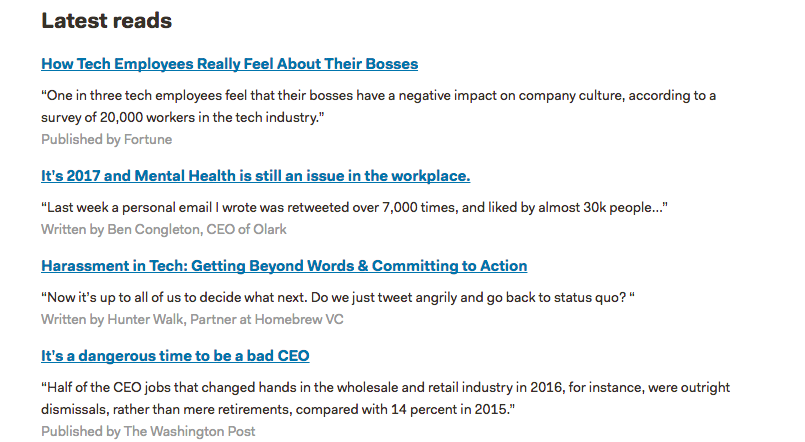The height and width of the screenshot is (442, 805).
Task: Click the text 'dismissals, rather than mere retirements'
Action: [166, 410]
